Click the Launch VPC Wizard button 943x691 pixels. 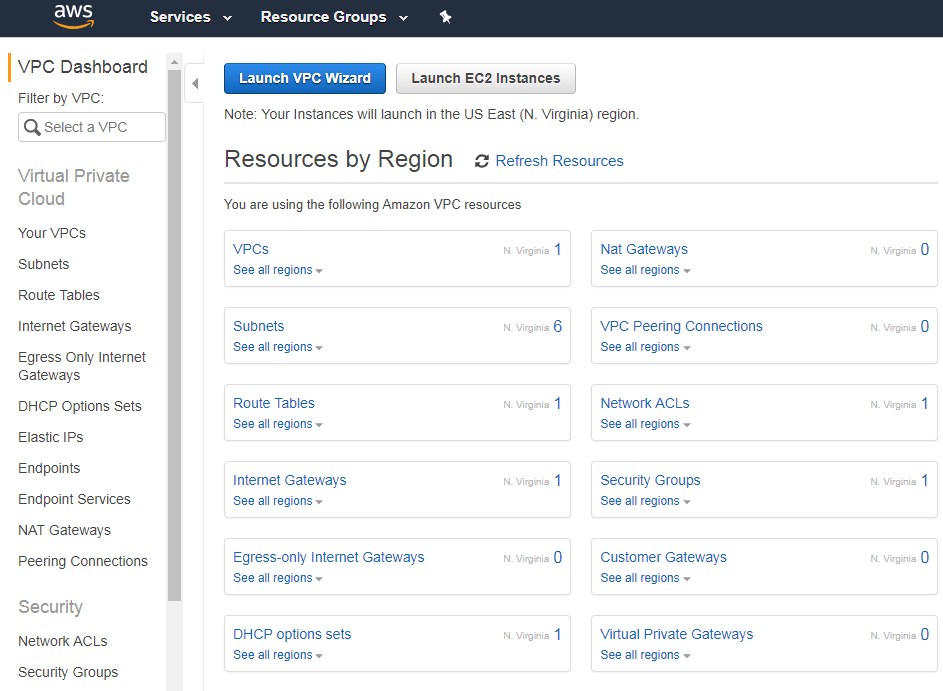[x=304, y=78]
